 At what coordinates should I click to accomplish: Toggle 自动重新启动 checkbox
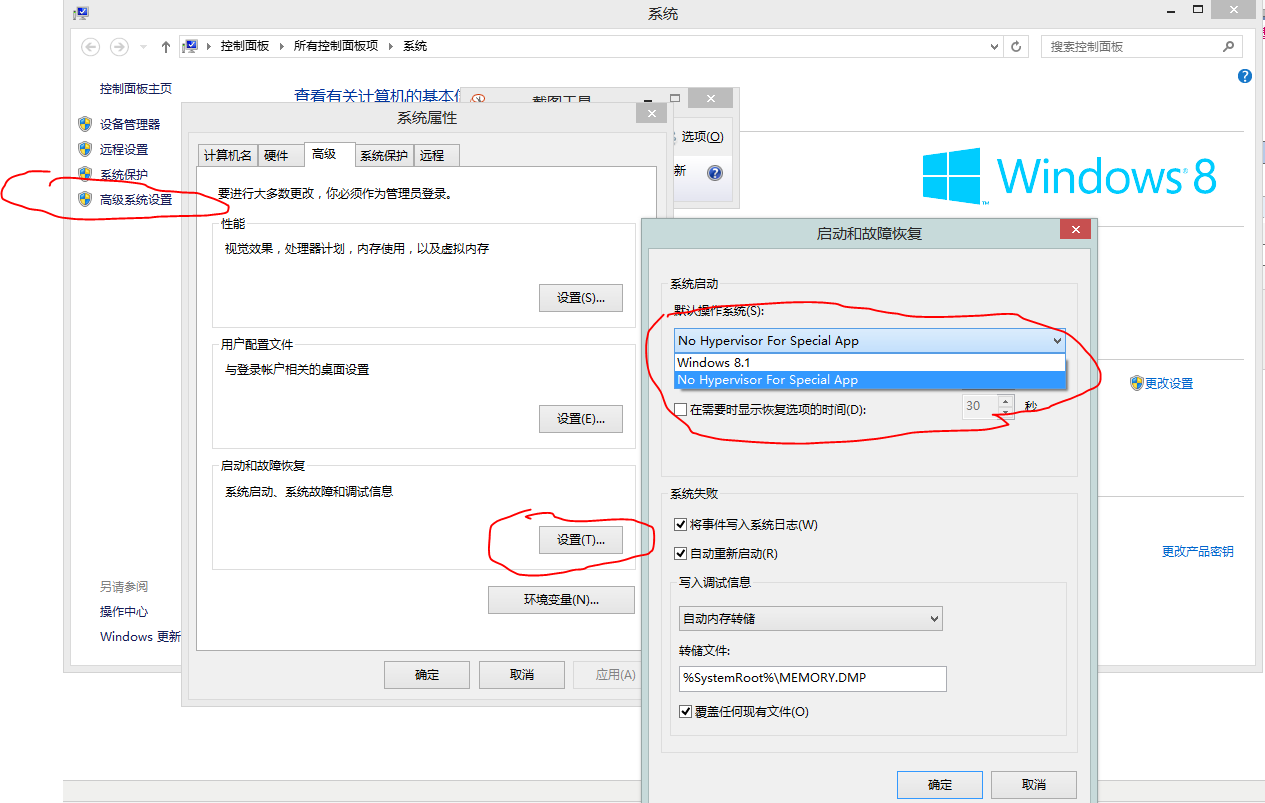pos(681,553)
